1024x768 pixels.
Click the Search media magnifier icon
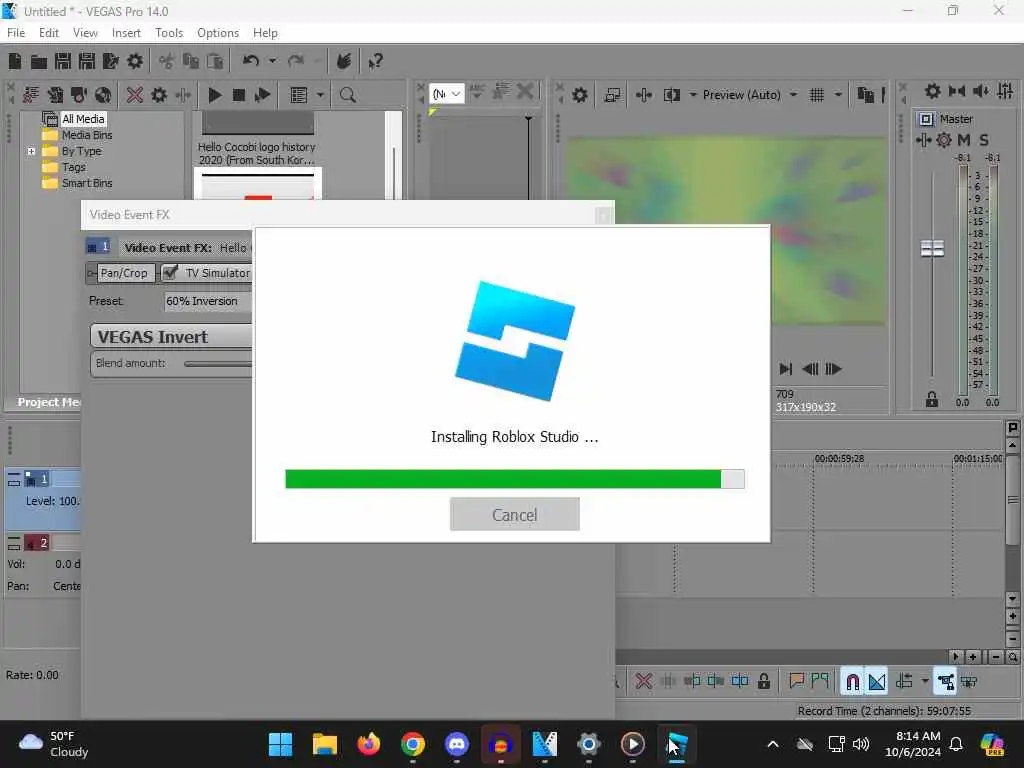pos(347,95)
